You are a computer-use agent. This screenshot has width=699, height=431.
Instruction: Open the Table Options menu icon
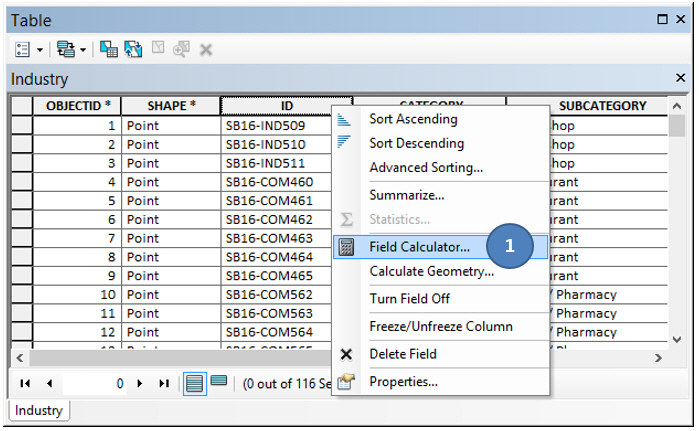click(x=22, y=49)
